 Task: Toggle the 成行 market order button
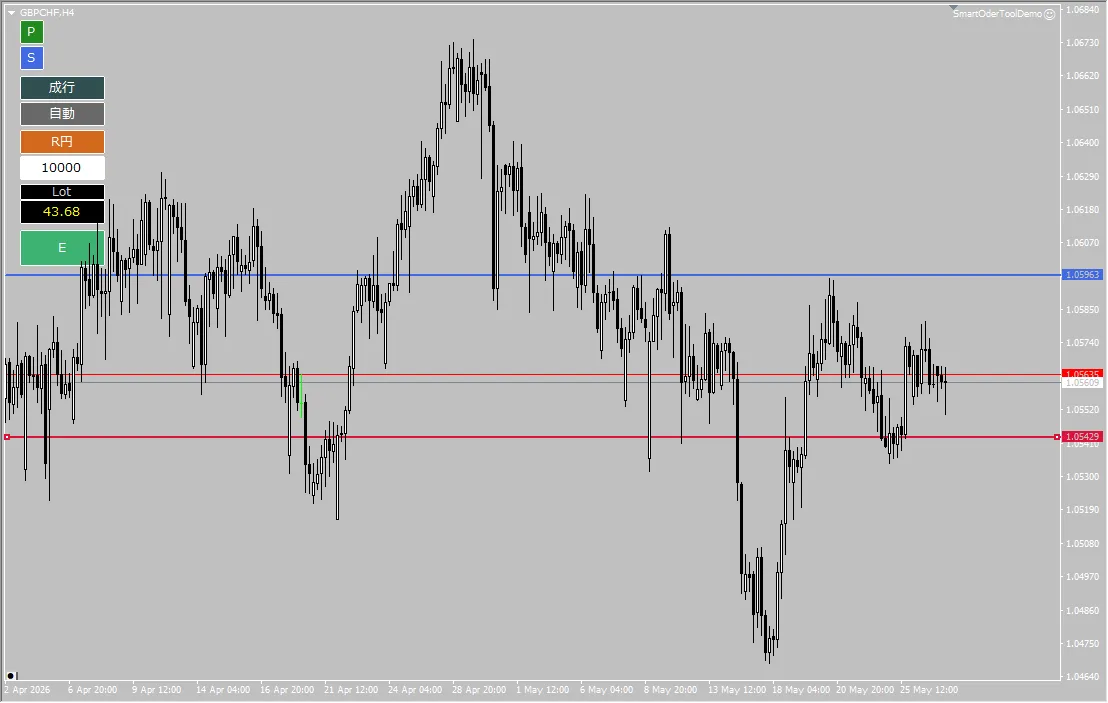62,88
